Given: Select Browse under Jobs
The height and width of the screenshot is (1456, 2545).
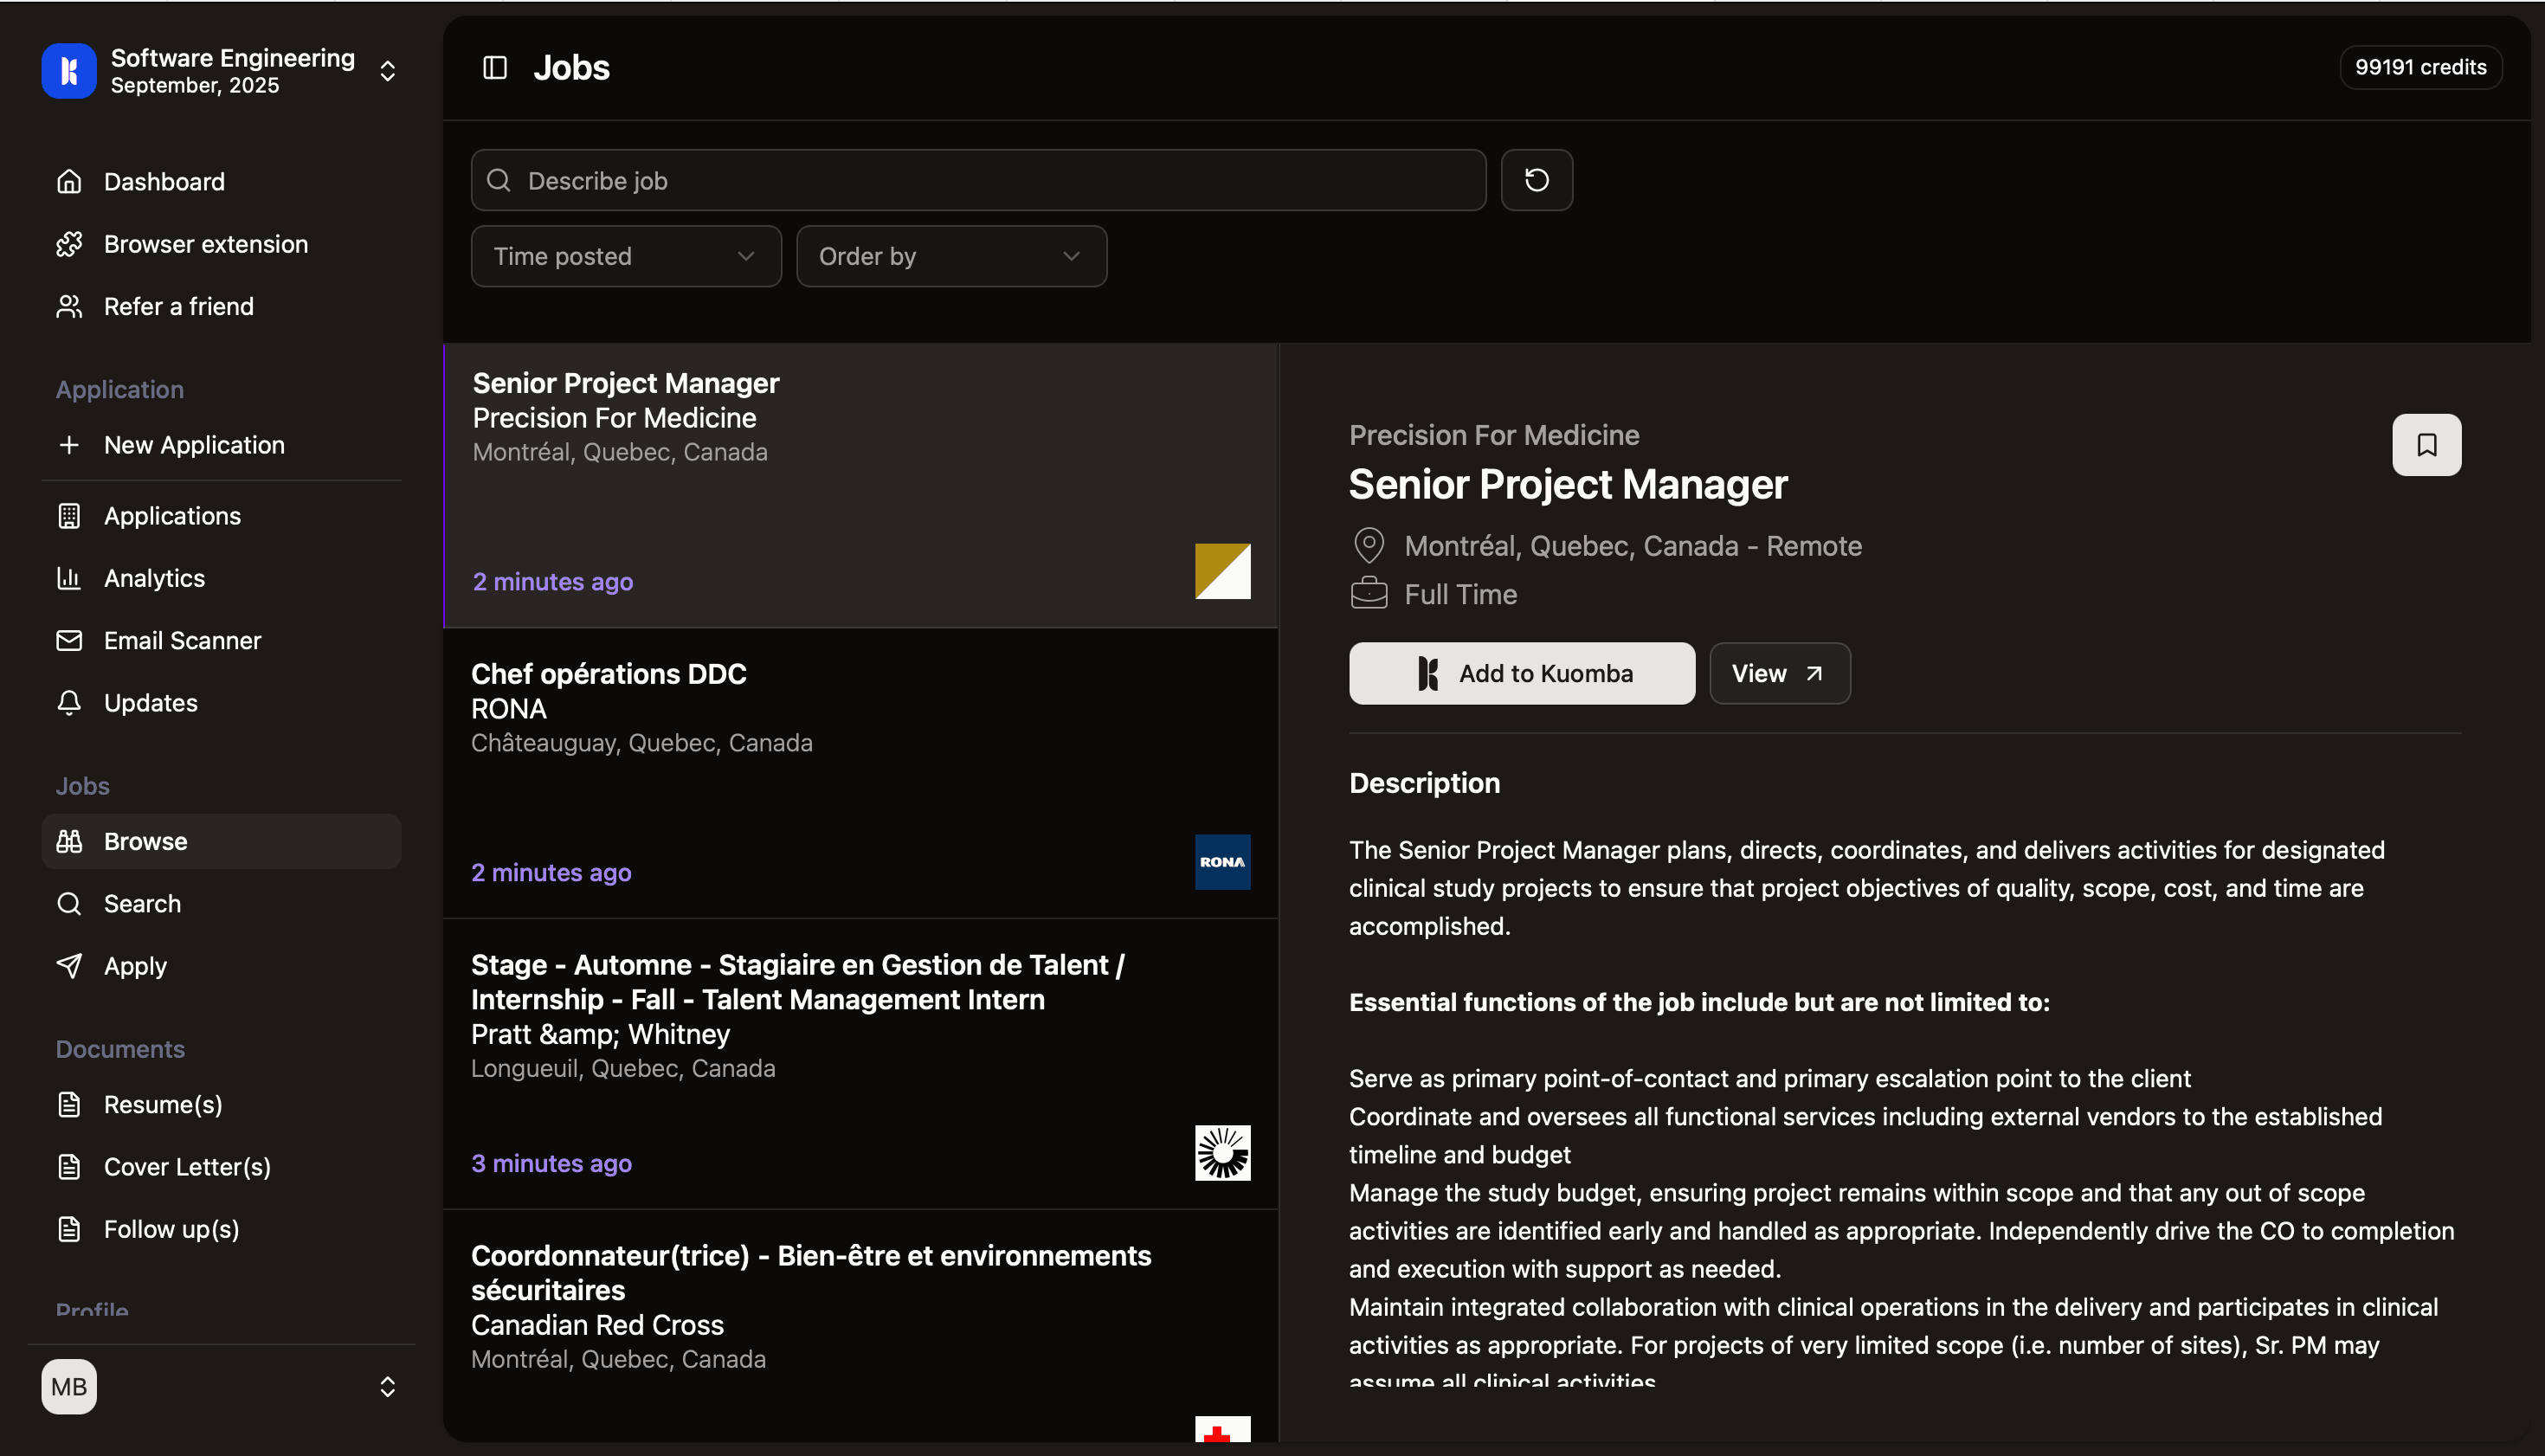Looking at the screenshot, I should point(221,841).
